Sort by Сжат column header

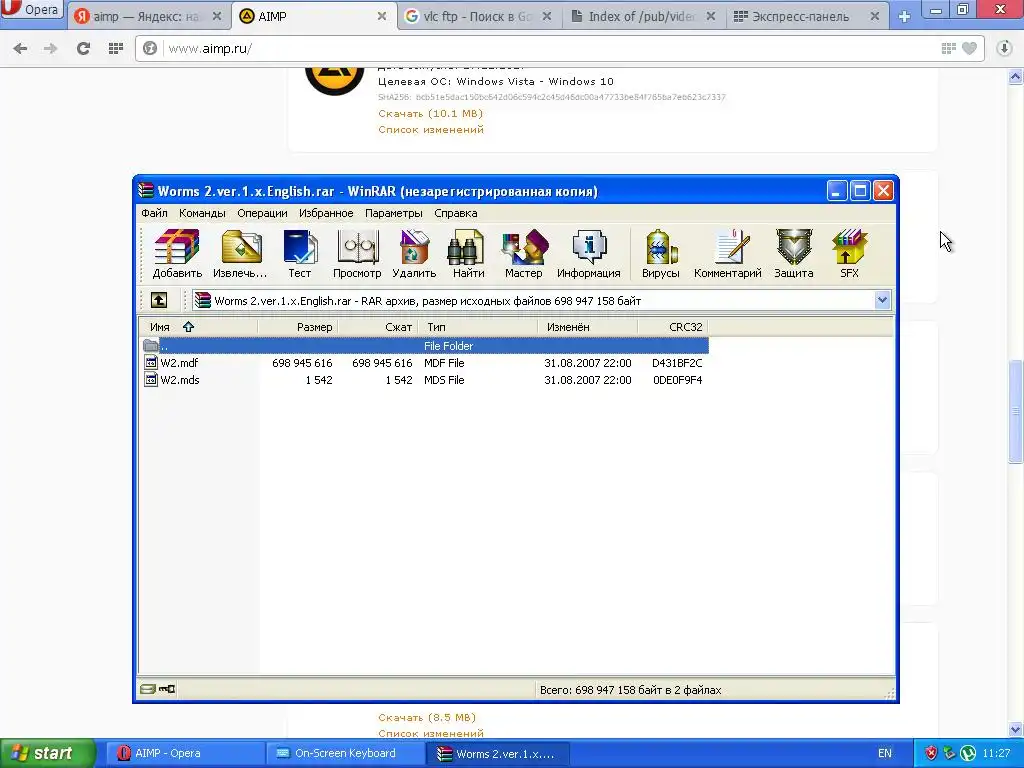[377, 327]
